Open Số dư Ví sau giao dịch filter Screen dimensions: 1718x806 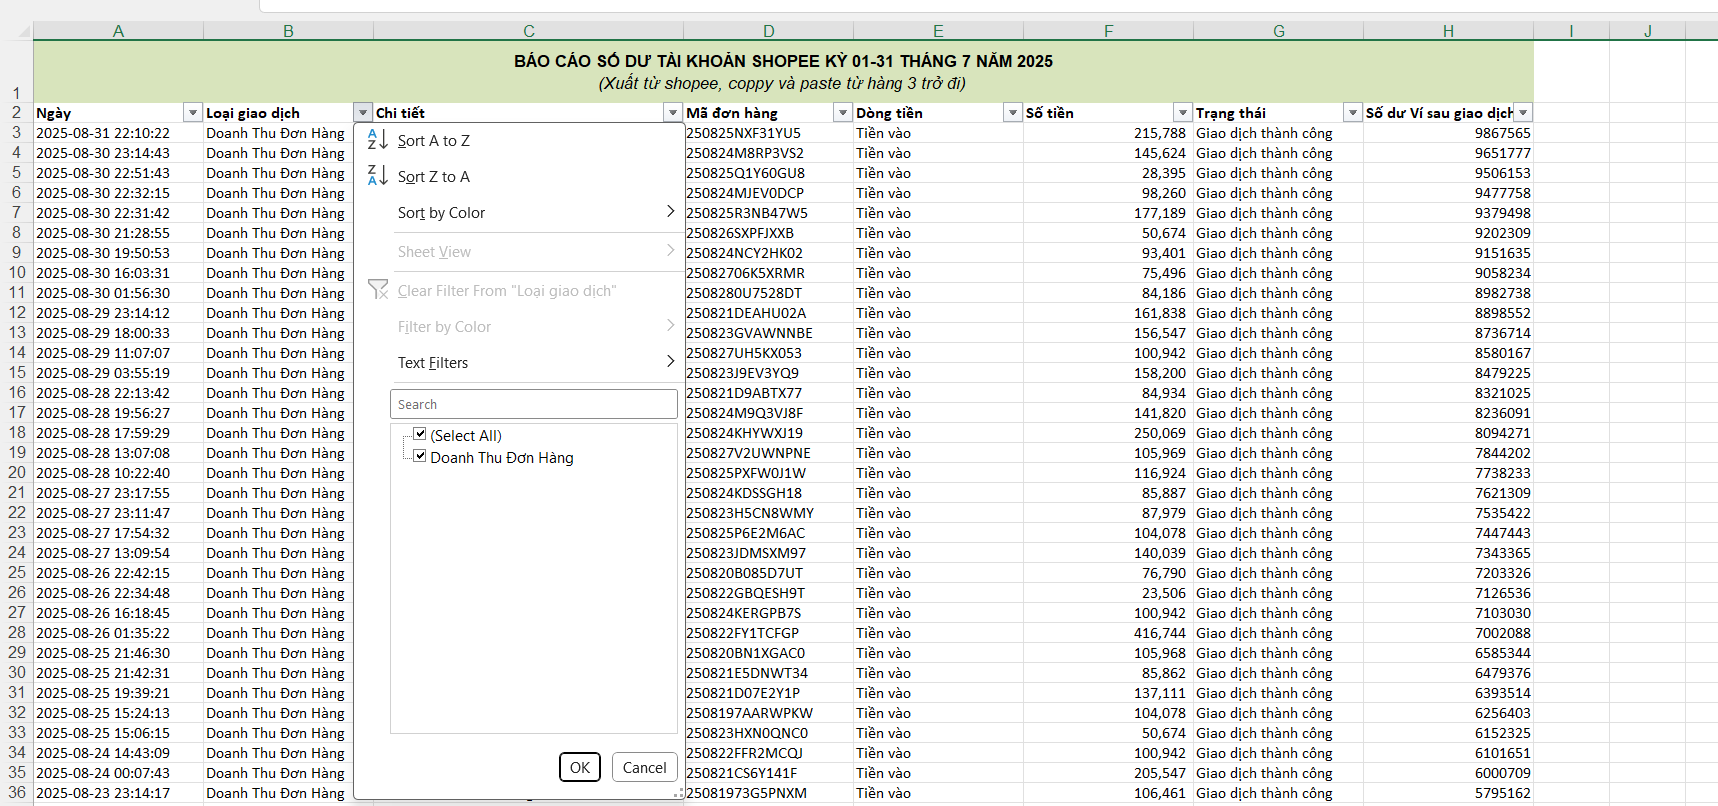click(x=1523, y=113)
